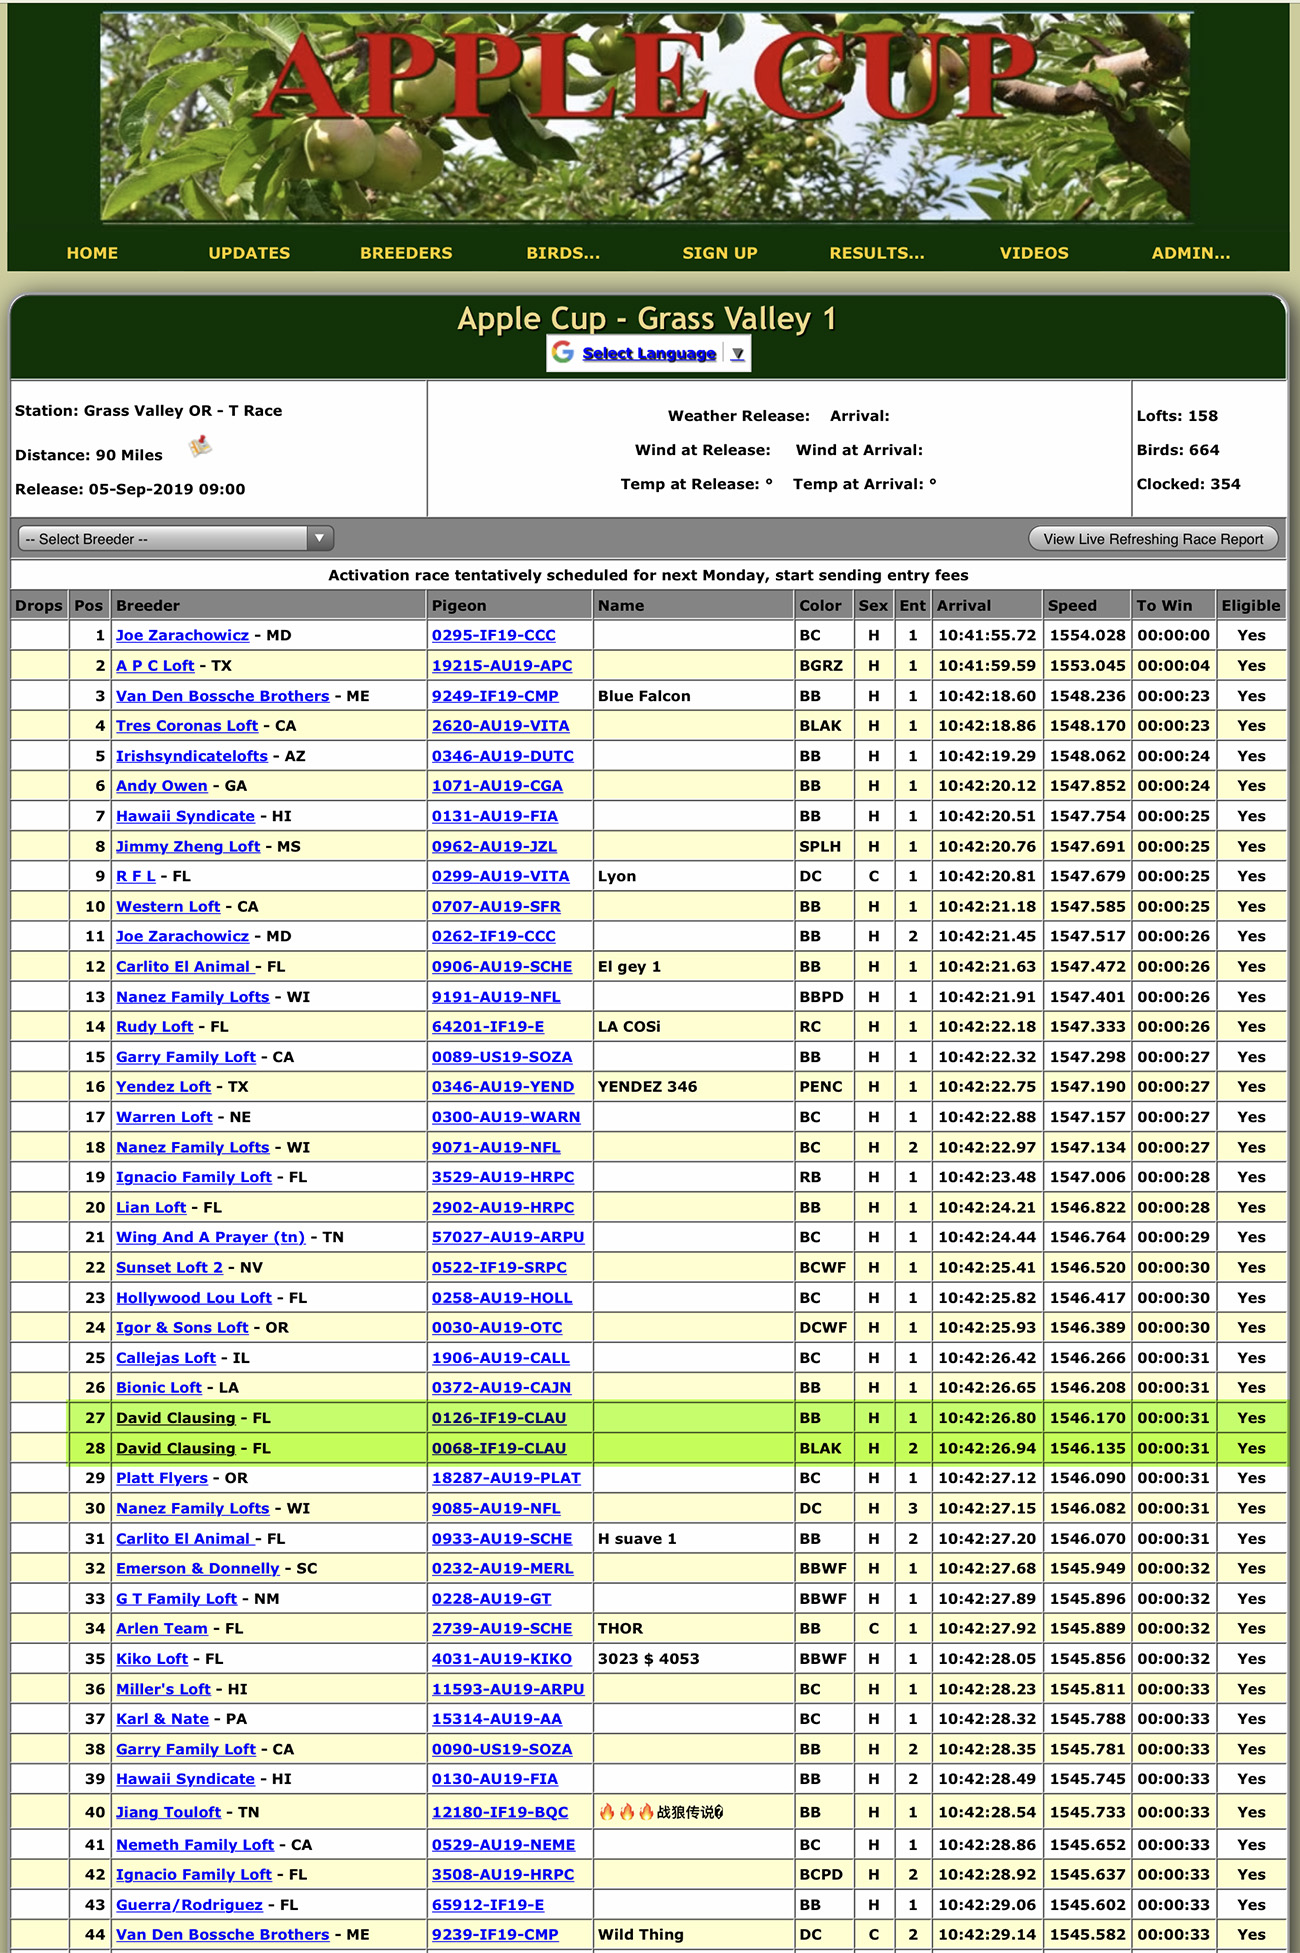Open Jimmy Zheng Loft breeder link
Screen dimensions: 1300x1953
coord(188,846)
